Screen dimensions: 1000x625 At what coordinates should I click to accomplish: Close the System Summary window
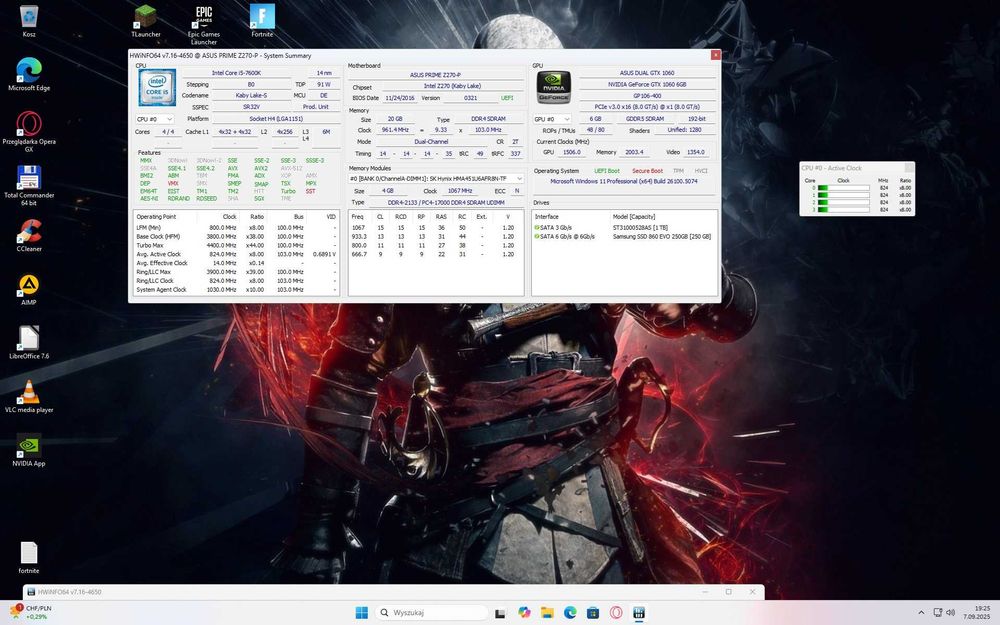pos(716,55)
